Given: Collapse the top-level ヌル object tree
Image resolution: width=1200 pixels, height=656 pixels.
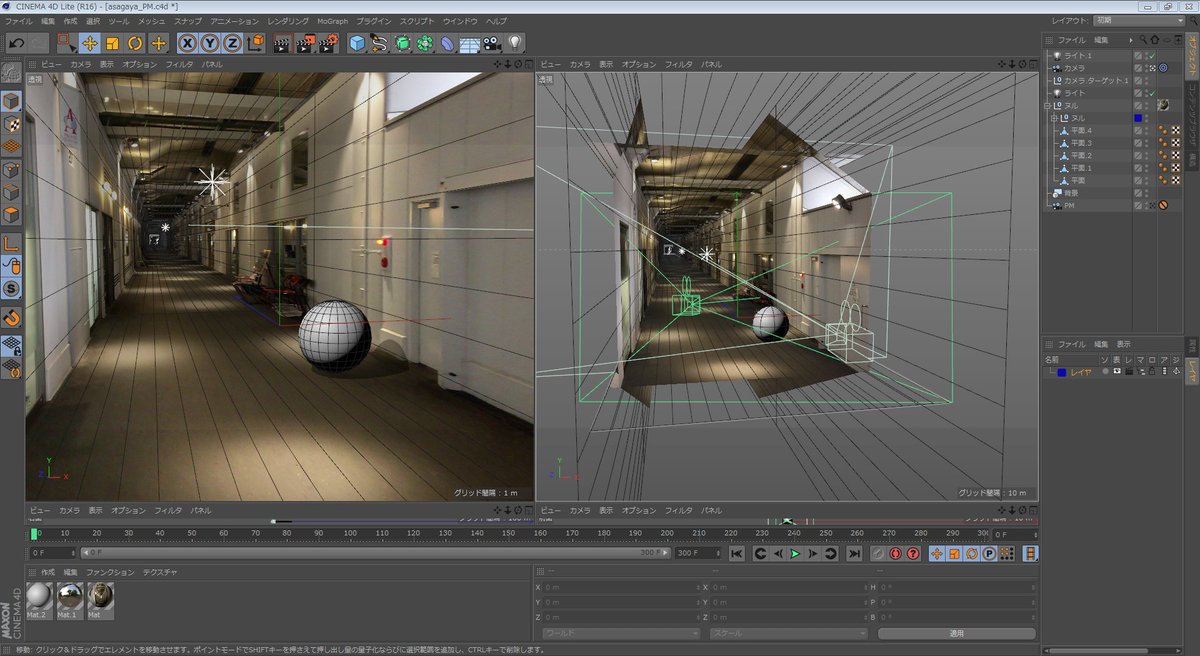Looking at the screenshot, I should [1047, 106].
